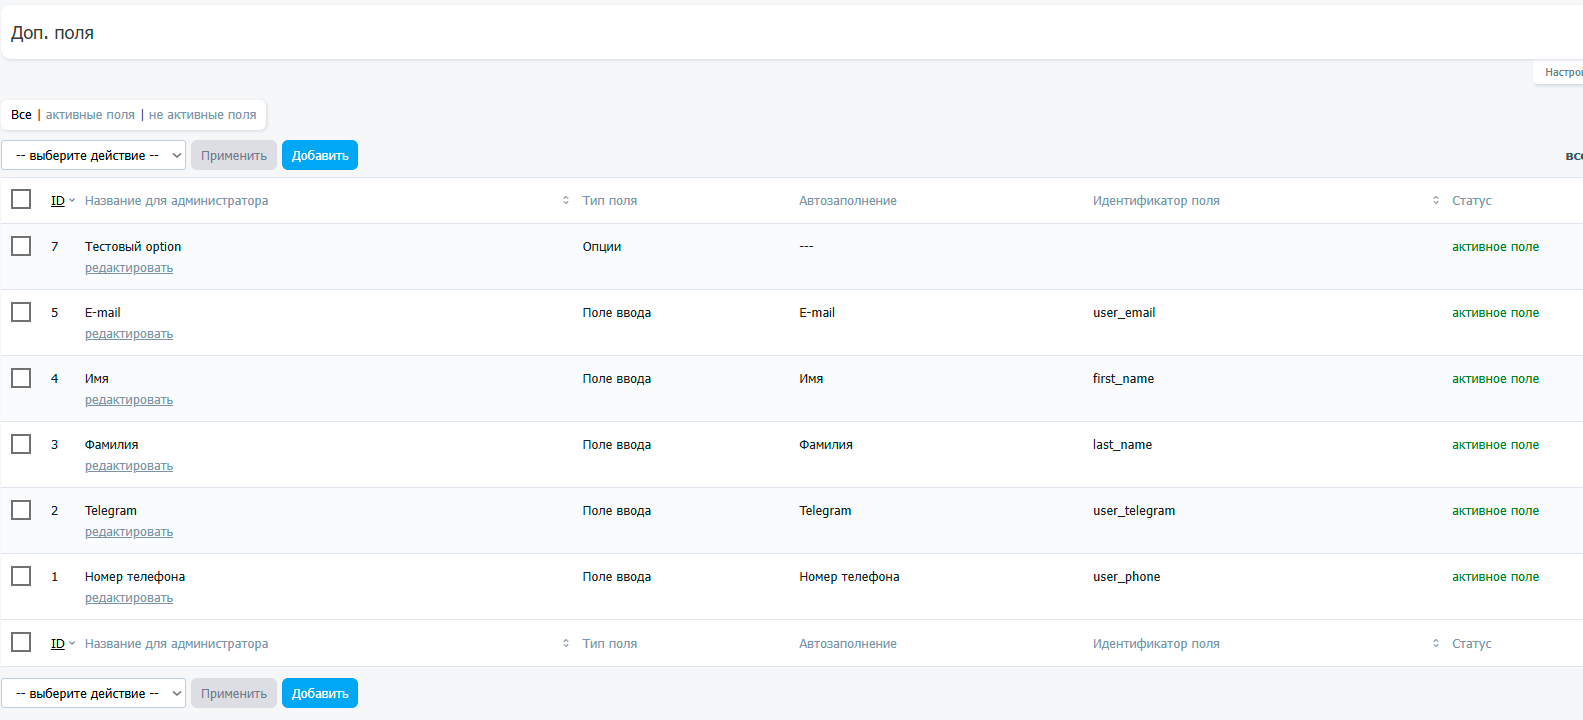Click the bottom 'Применить' button
Image resolution: width=1583 pixels, height=720 pixels.
pyautogui.click(x=234, y=693)
